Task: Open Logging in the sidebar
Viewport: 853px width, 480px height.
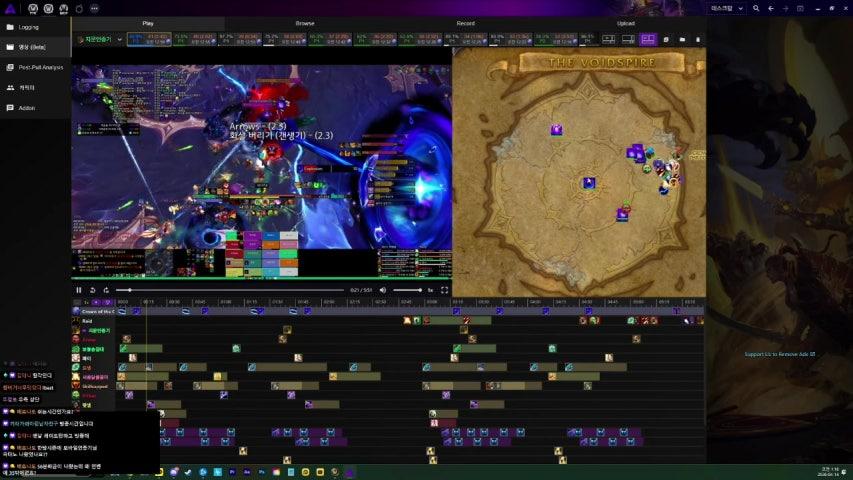Action: 35,27
